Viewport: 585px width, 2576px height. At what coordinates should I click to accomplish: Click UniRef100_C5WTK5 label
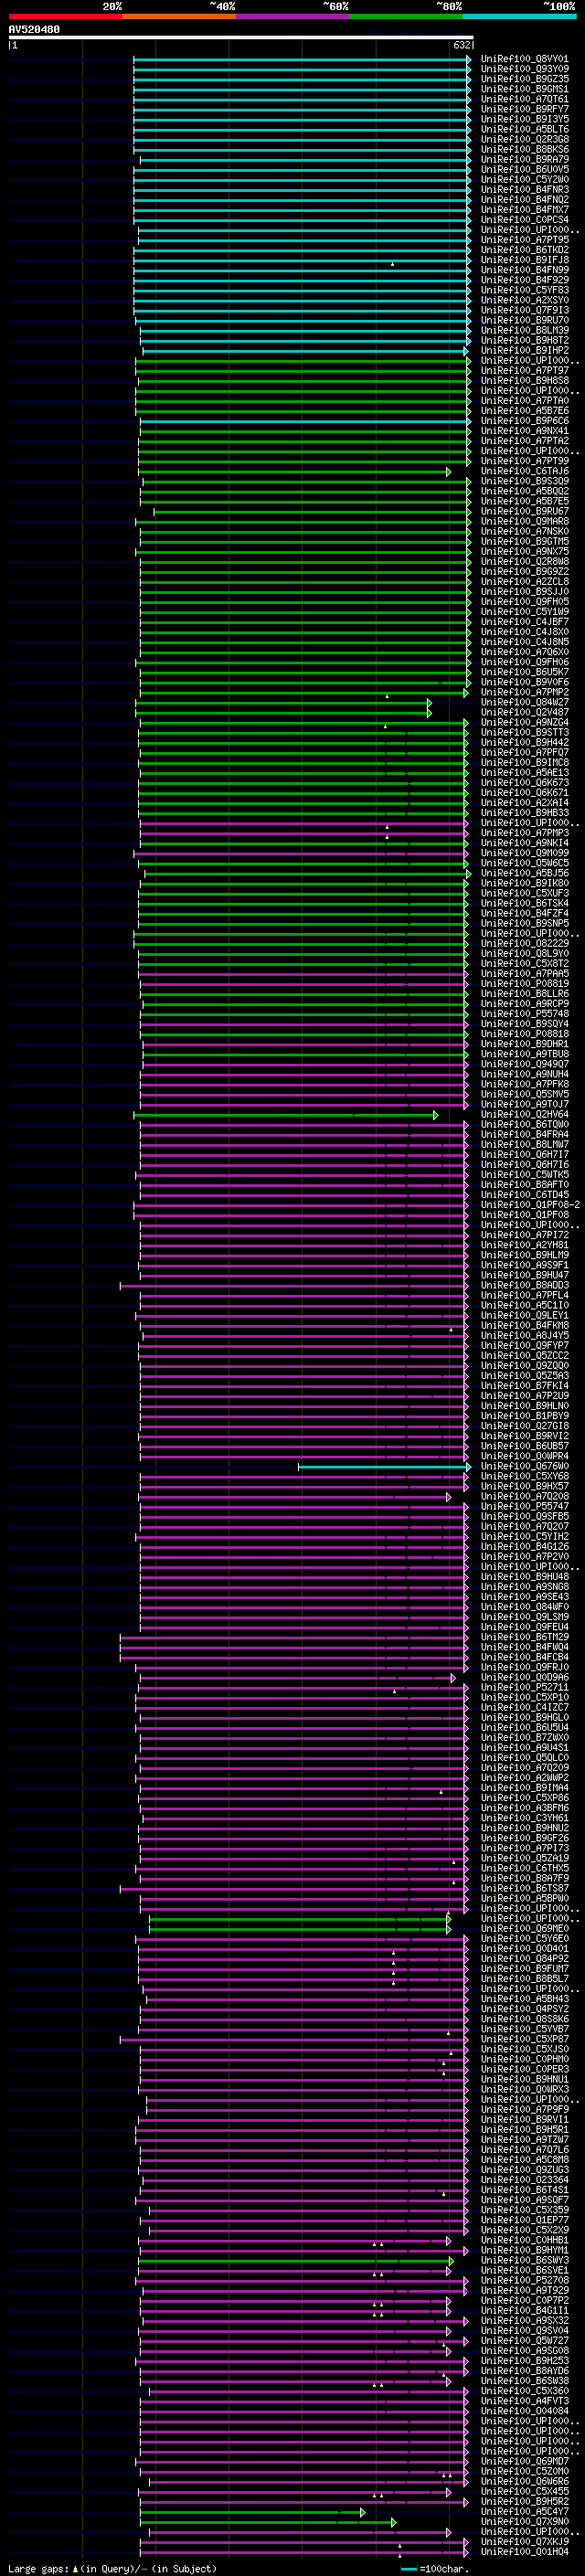tap(524, 1174)
